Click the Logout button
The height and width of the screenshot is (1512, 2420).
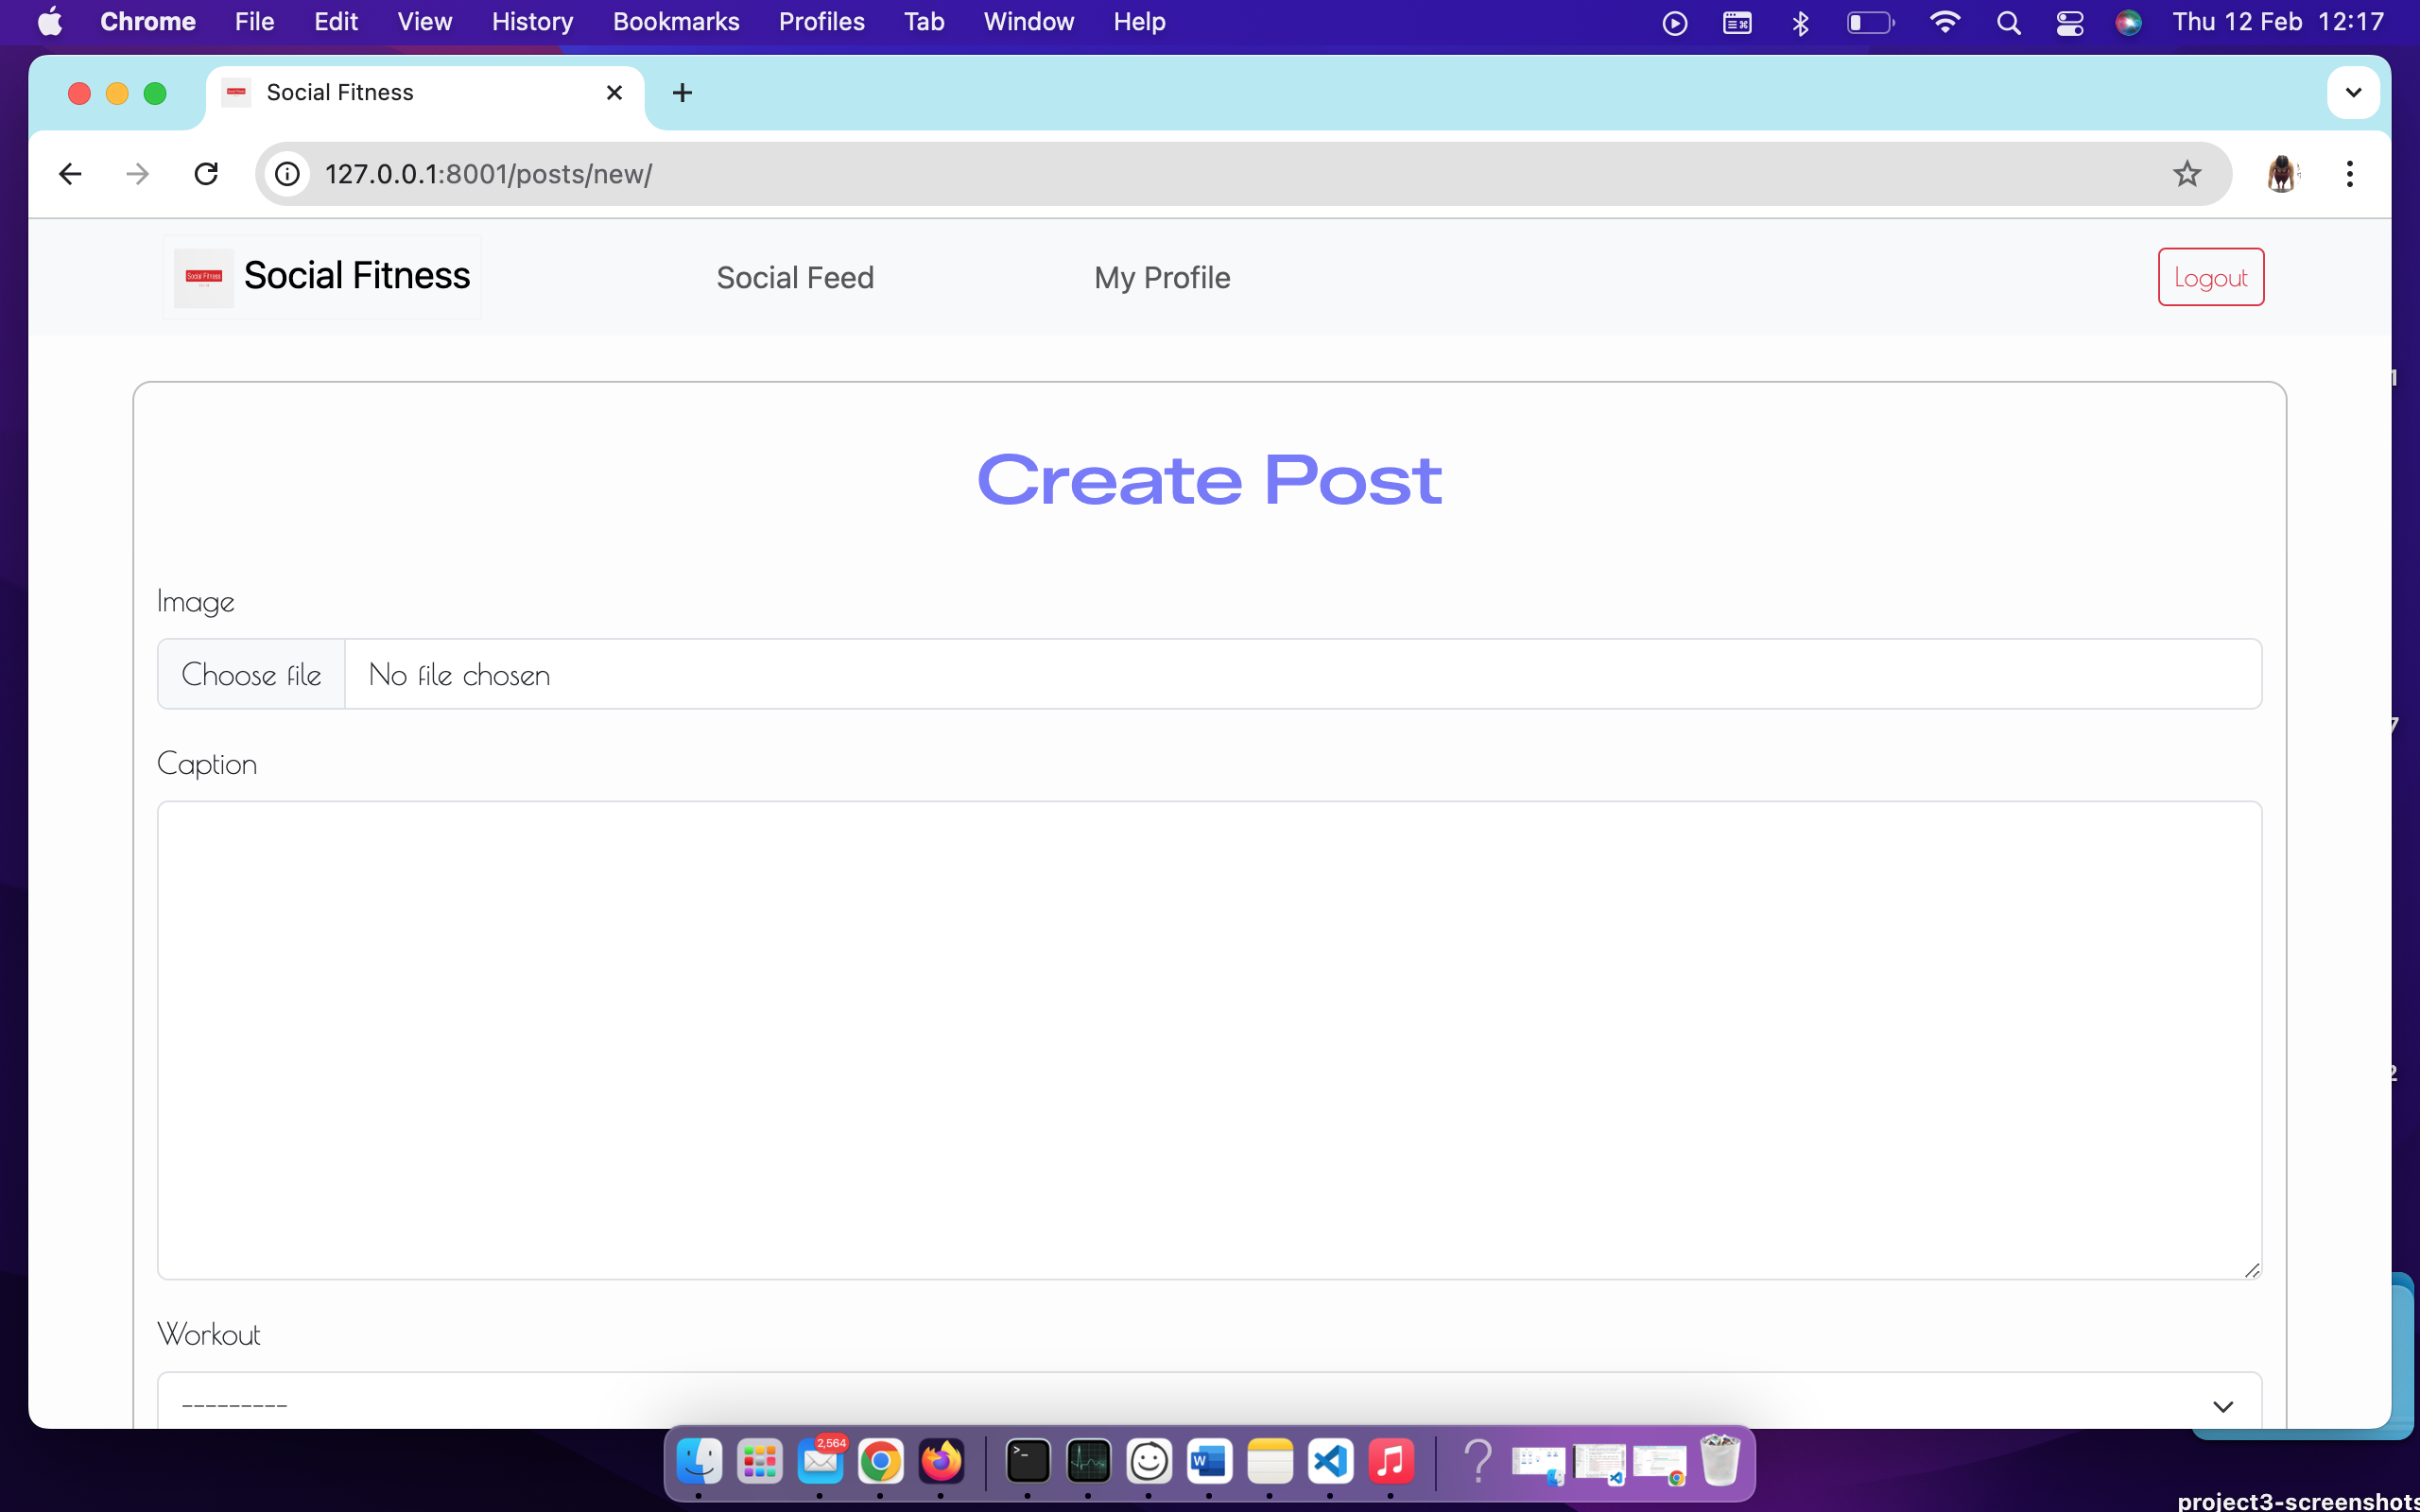click(x=2210, y=276)
